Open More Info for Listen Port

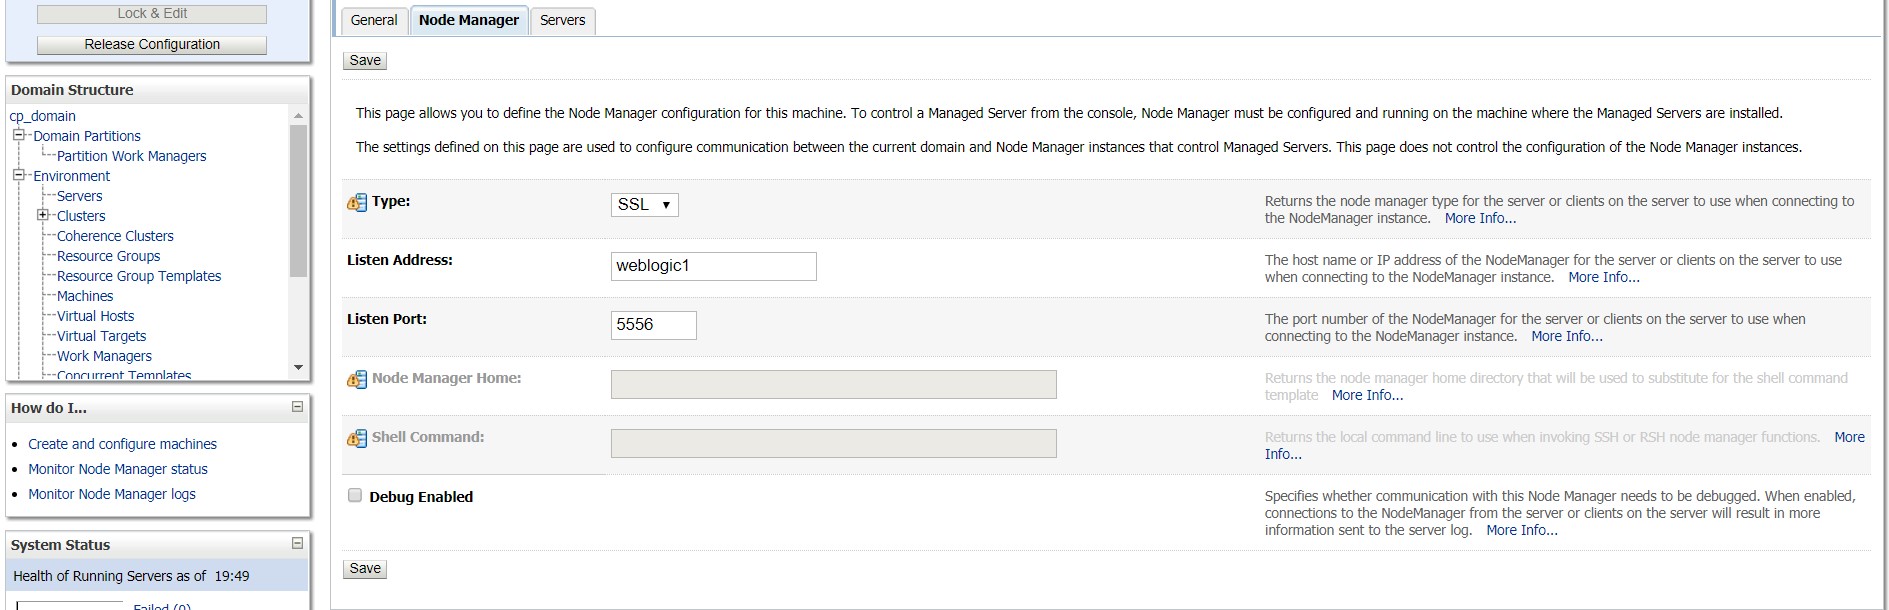point(1567,336)
